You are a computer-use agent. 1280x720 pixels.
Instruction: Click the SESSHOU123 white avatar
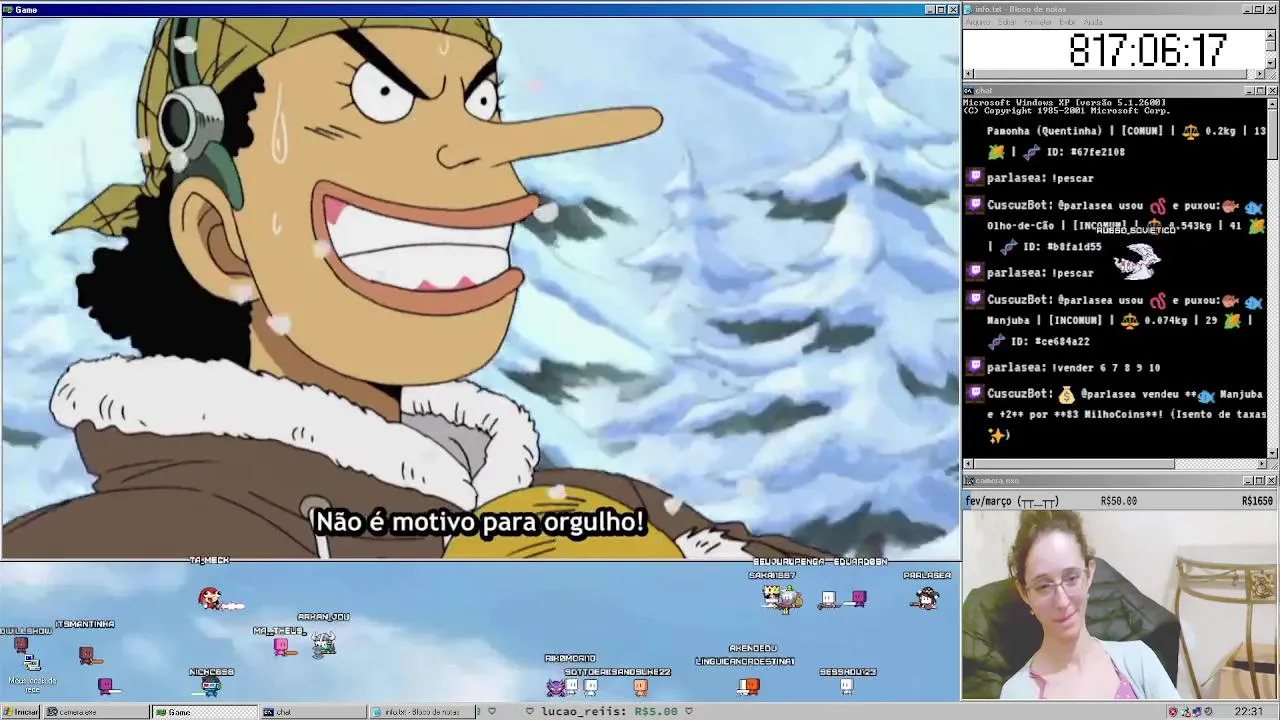[847, 686]
